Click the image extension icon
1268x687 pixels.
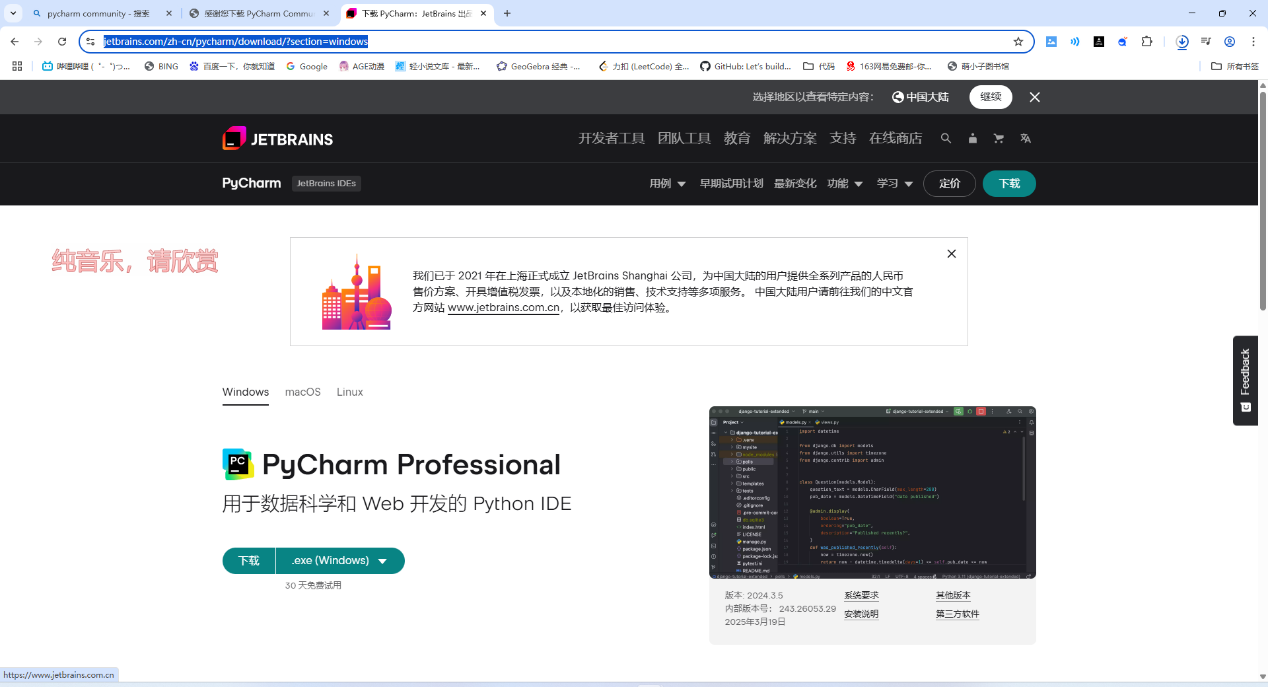pos(1051,42)
